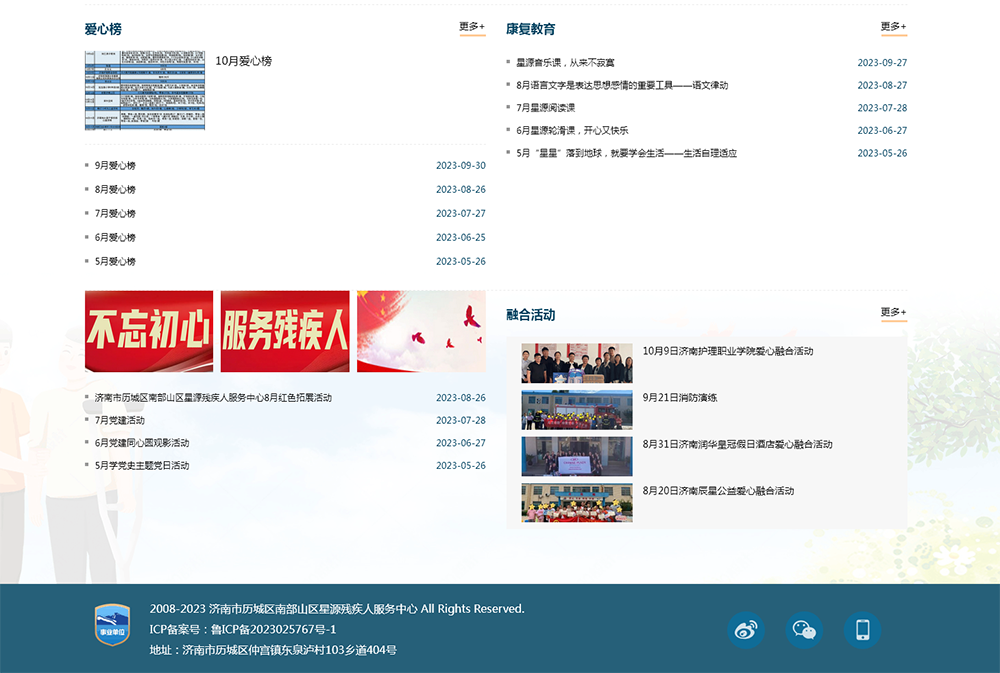Click the mobile phone icon in footer
This screenshot has width=1000, height=673.
[862, 630]
